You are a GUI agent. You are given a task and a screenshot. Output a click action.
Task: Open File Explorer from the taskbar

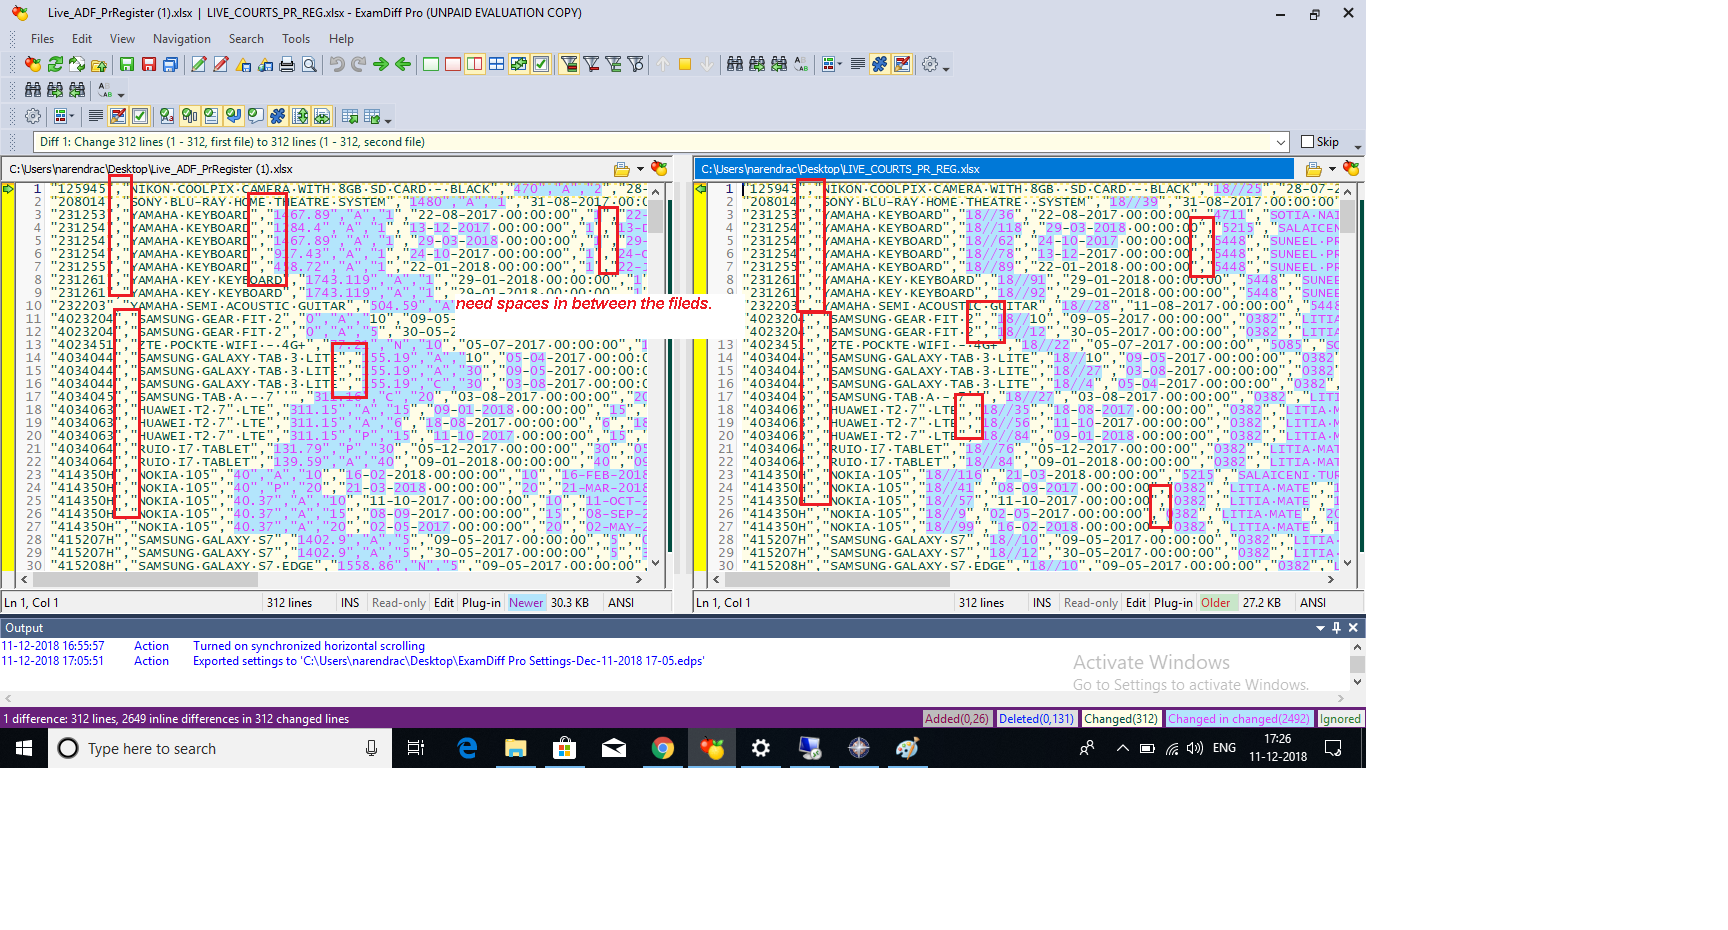point(516,748)
